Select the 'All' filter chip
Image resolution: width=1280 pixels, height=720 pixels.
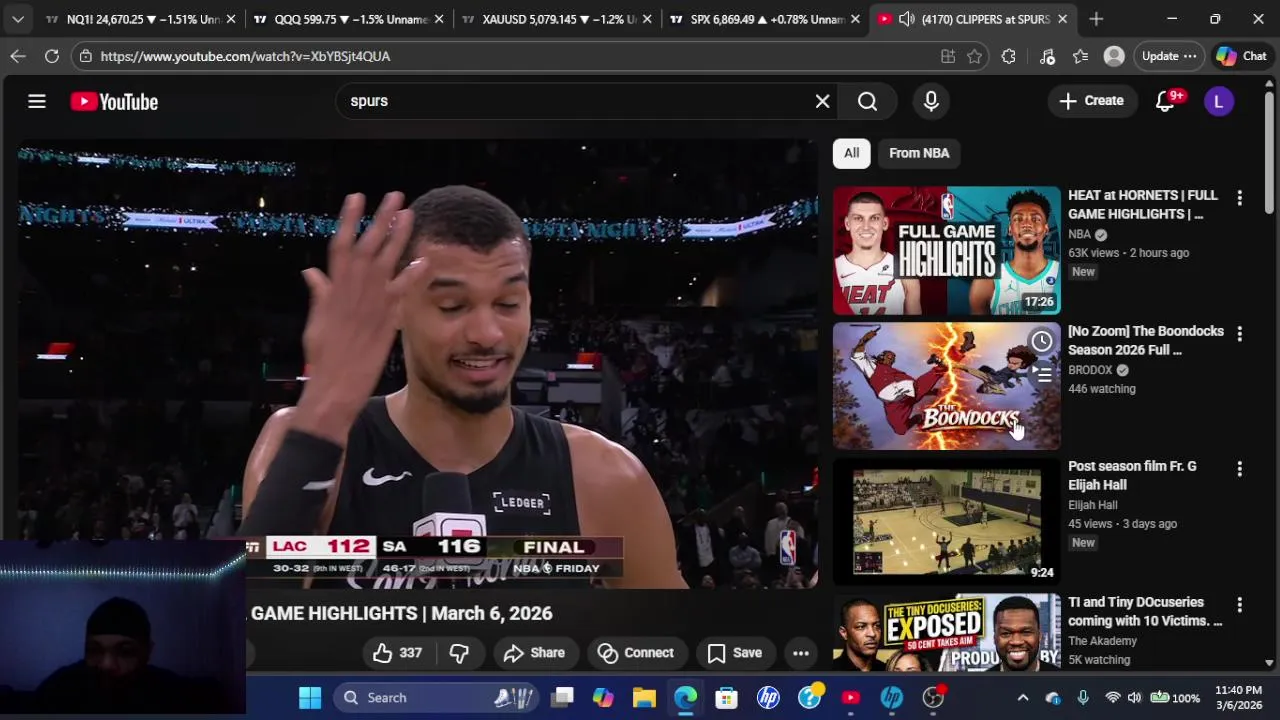(851, 153)
